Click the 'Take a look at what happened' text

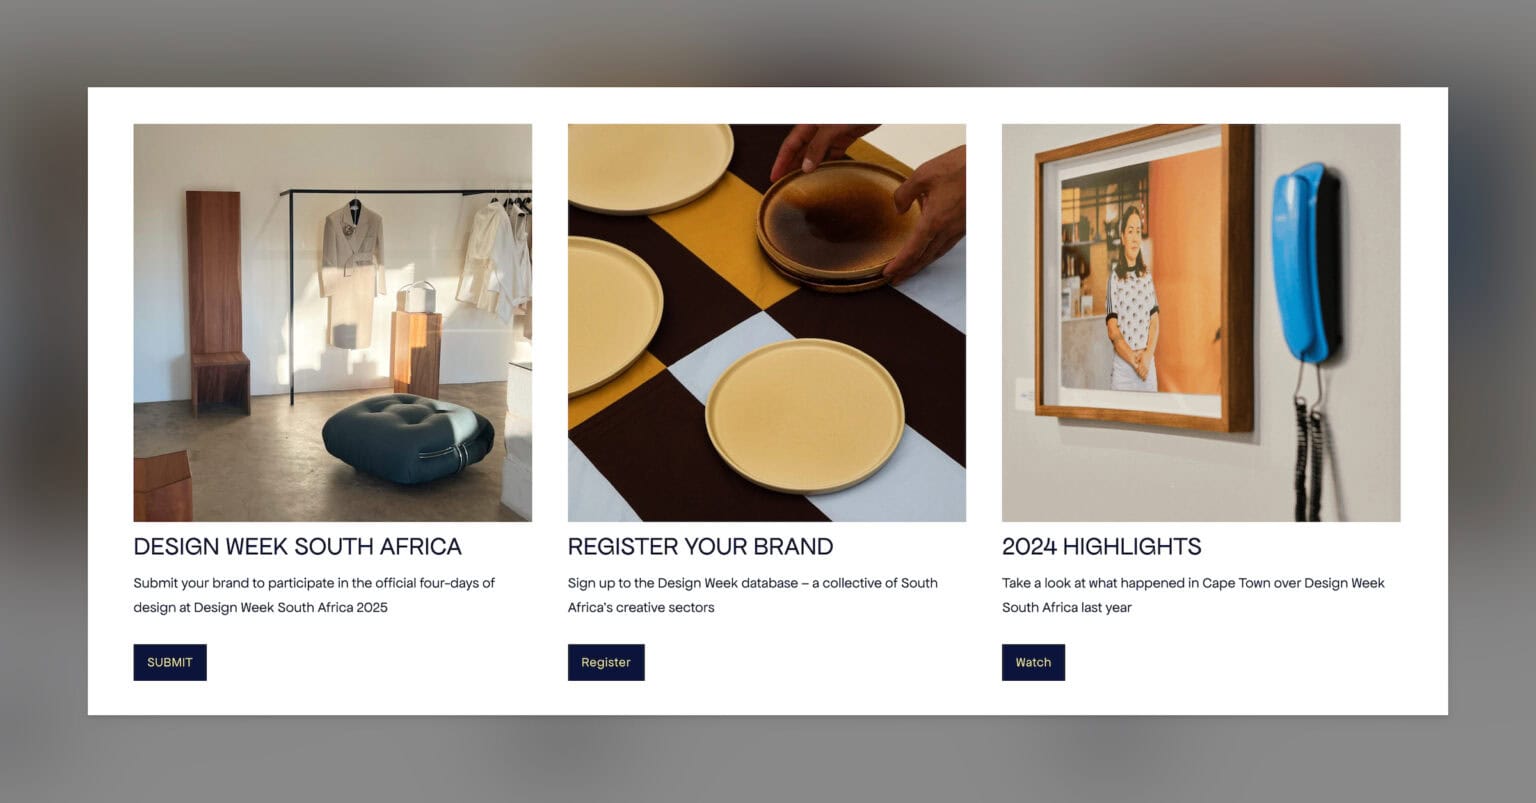pos(1193,595)
